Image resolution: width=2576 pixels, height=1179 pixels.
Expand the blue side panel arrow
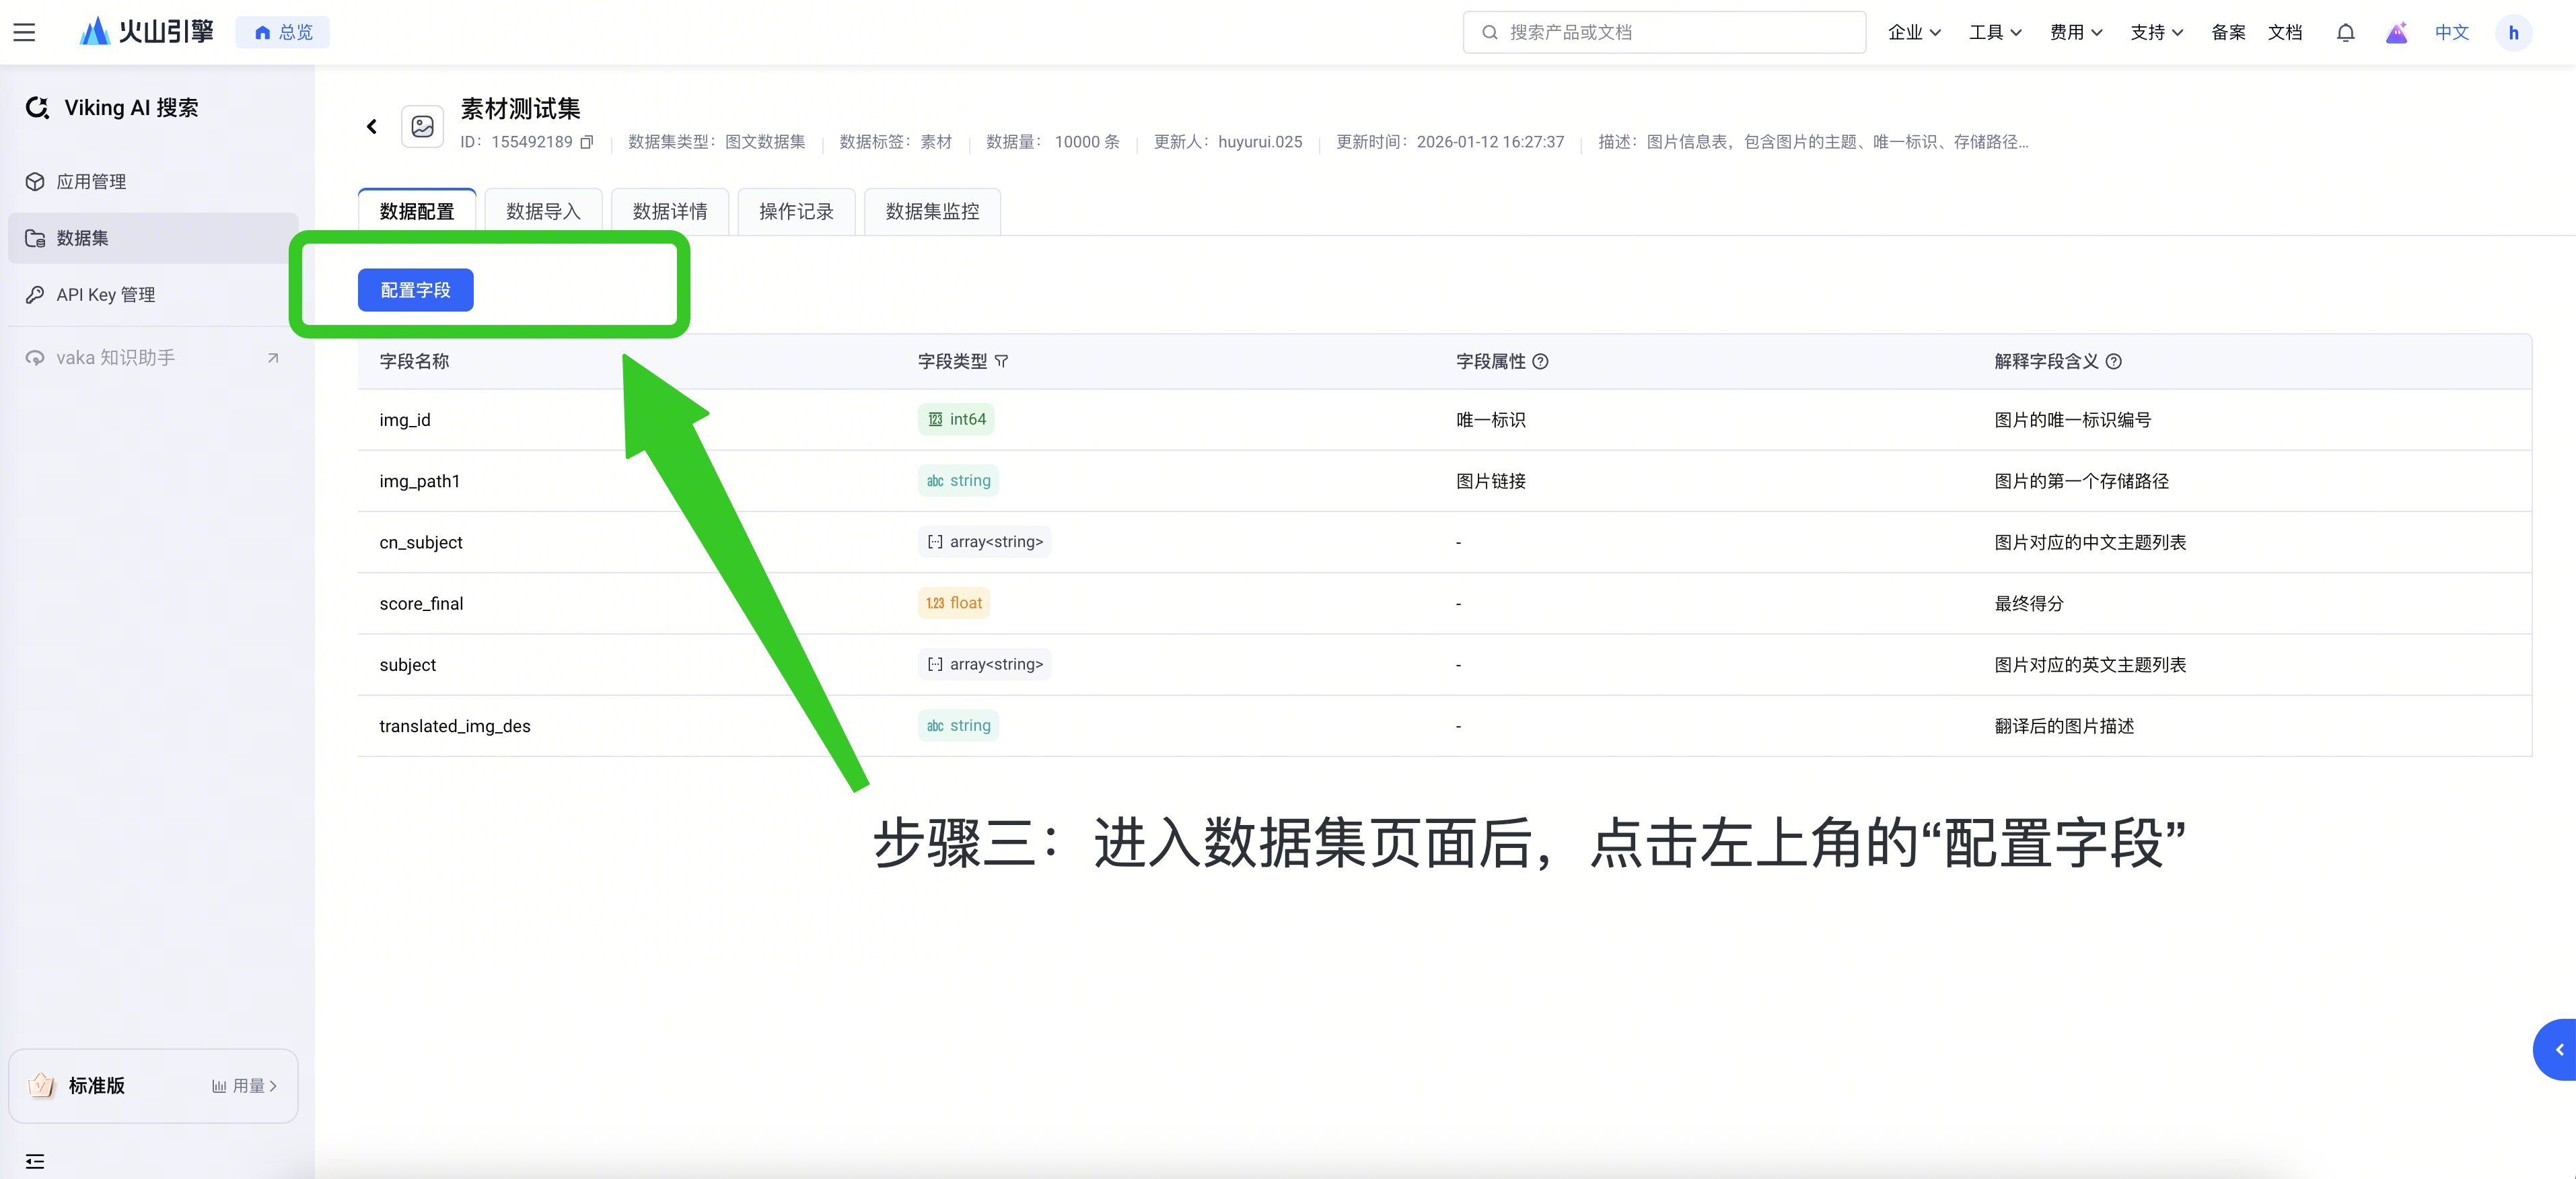tap(2559, 1049)
